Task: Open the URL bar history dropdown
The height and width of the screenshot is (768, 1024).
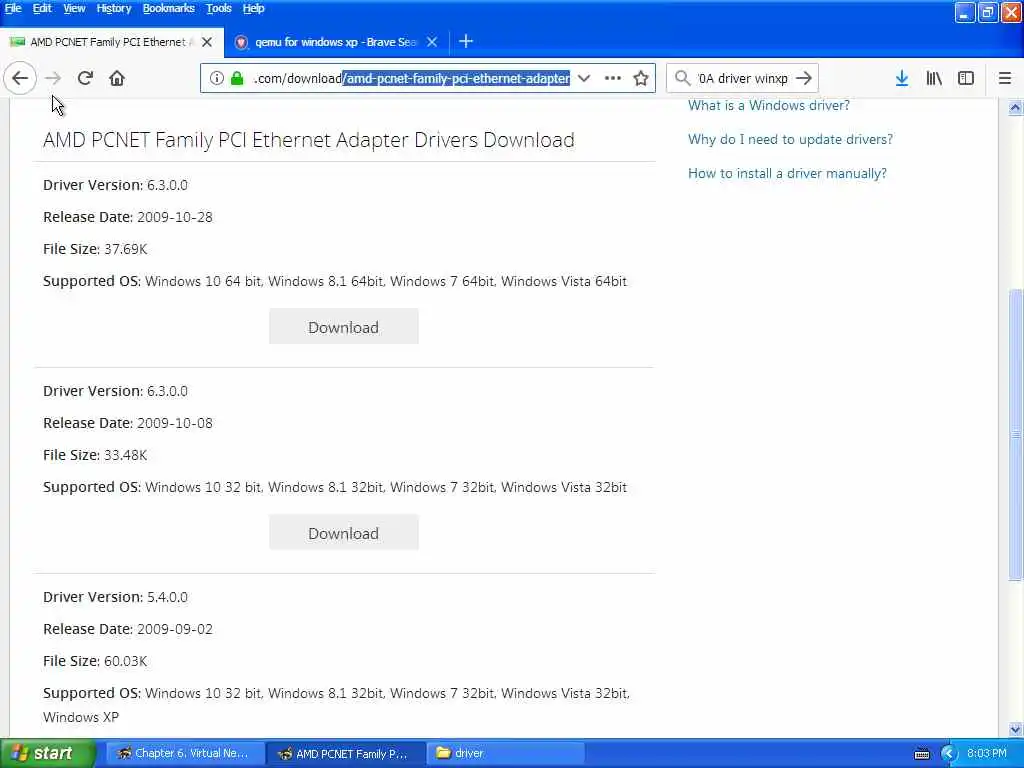Action: tap(584, 78)
